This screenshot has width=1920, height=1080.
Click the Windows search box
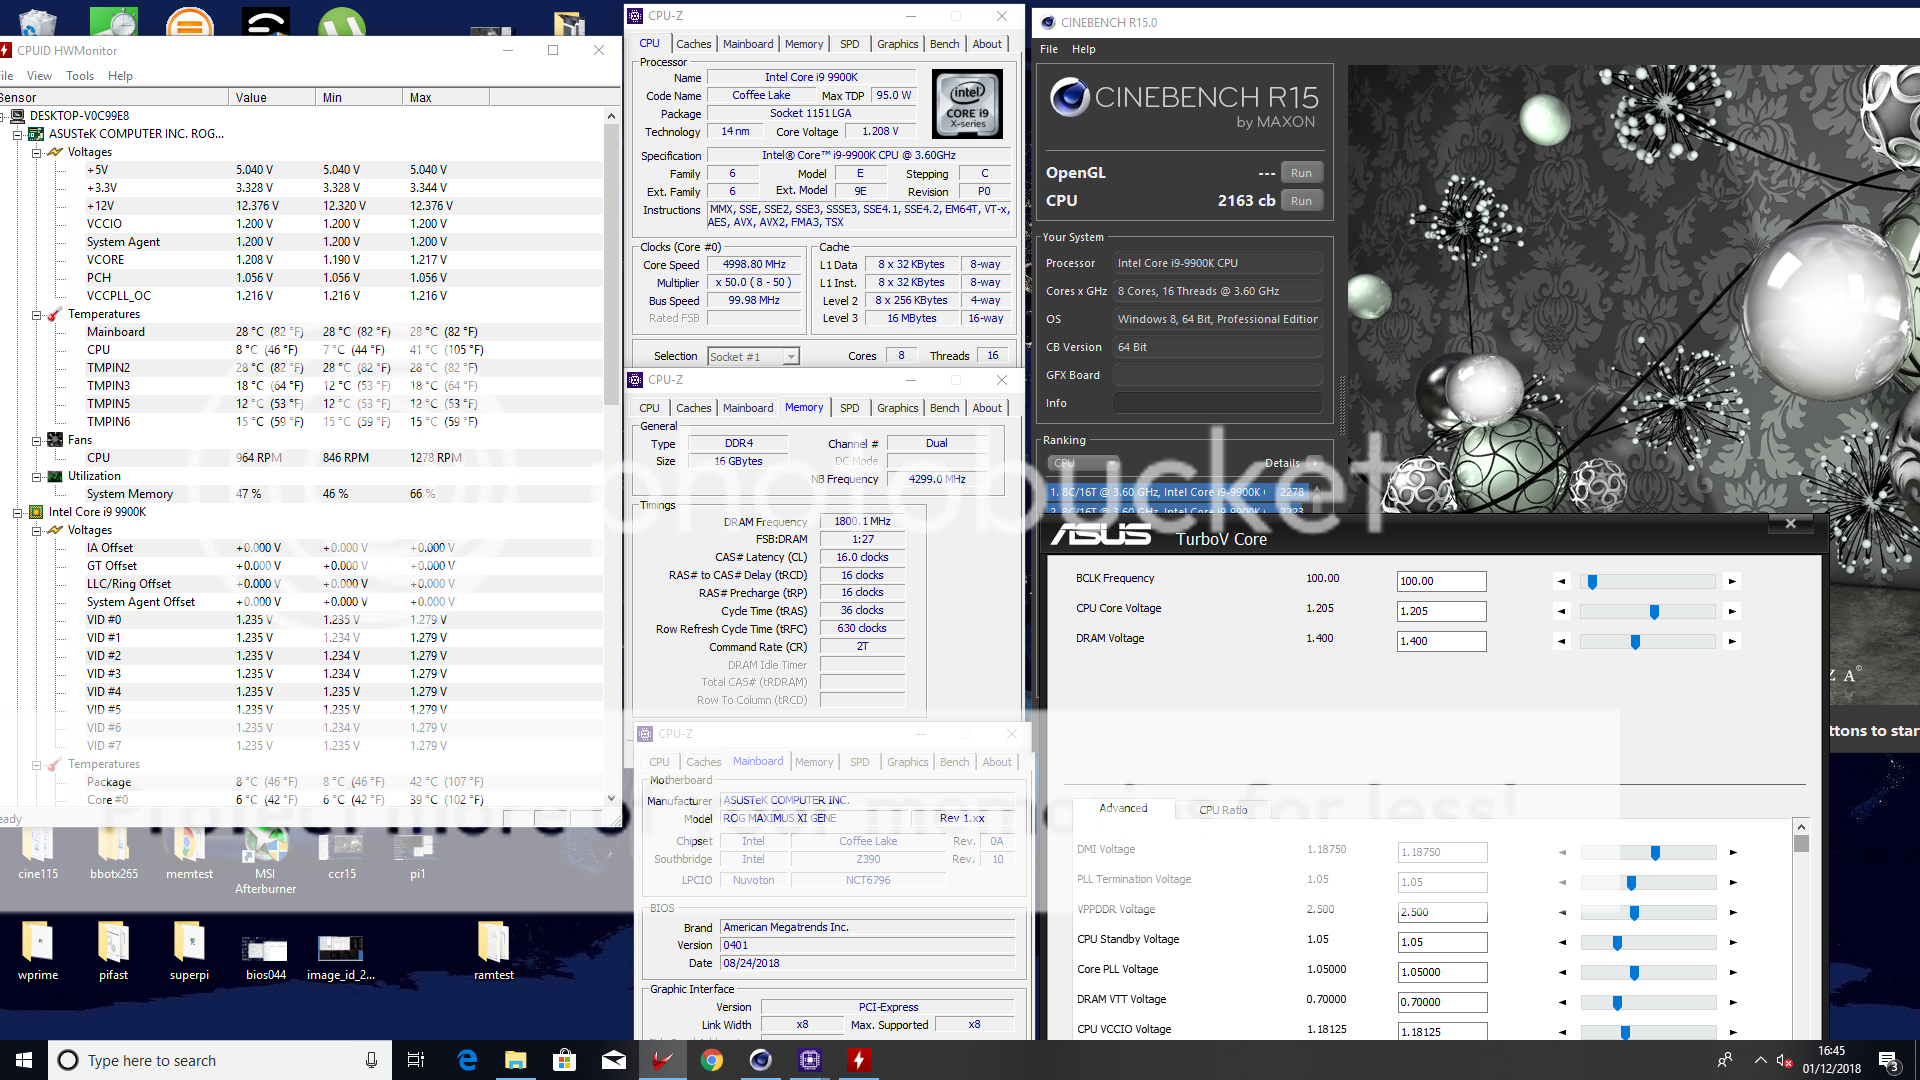tap(220, 1060)
